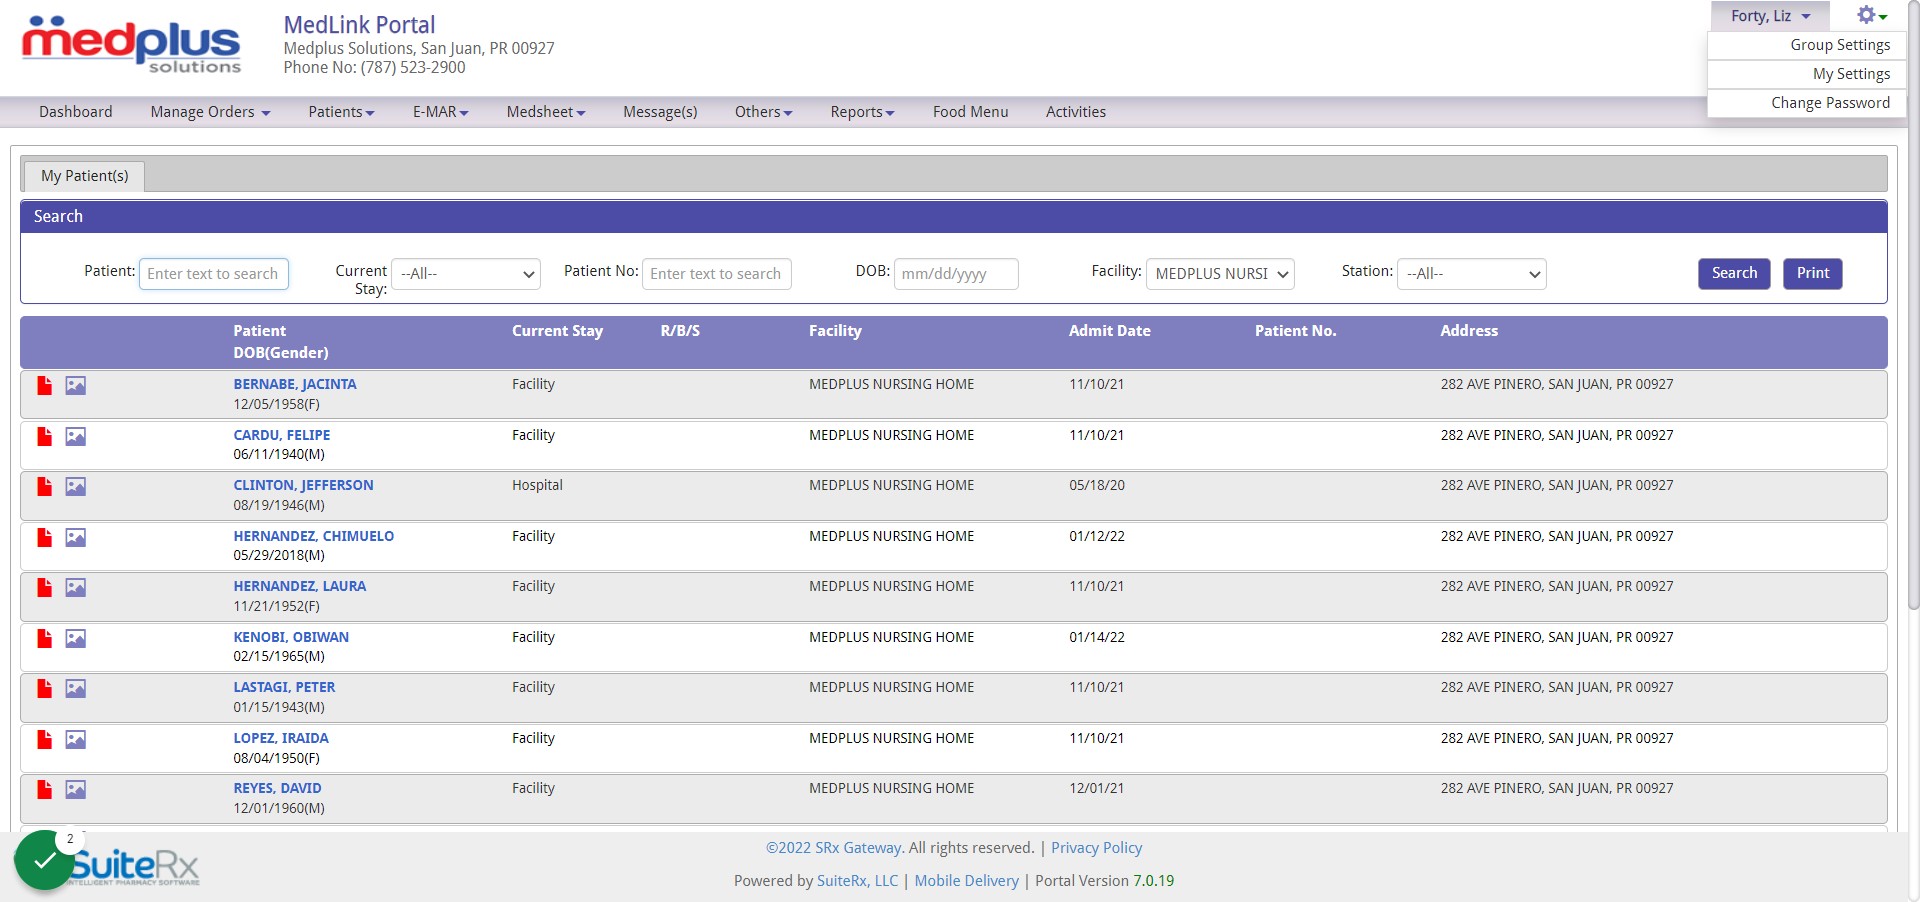Open photo icon for Bernabe, Jacinta
Viewport: 1920px width, 902px height.
[76, 385]
